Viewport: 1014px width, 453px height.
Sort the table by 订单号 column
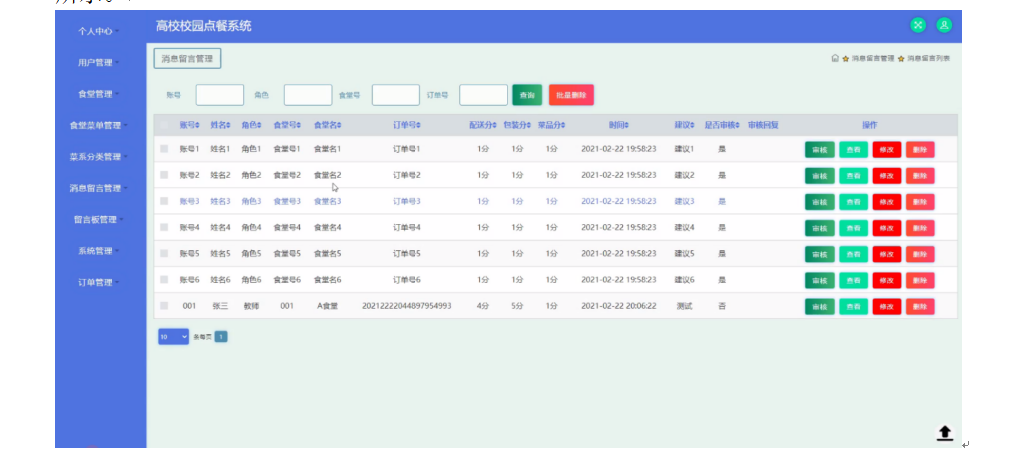[407, 125]
